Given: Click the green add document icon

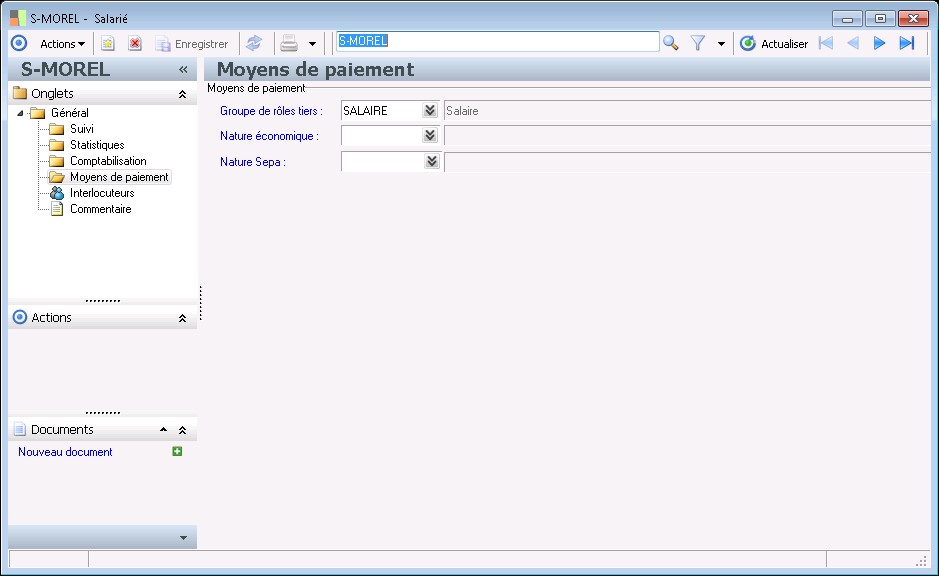Looking at the screenshot, I should [x=177, y=451].
